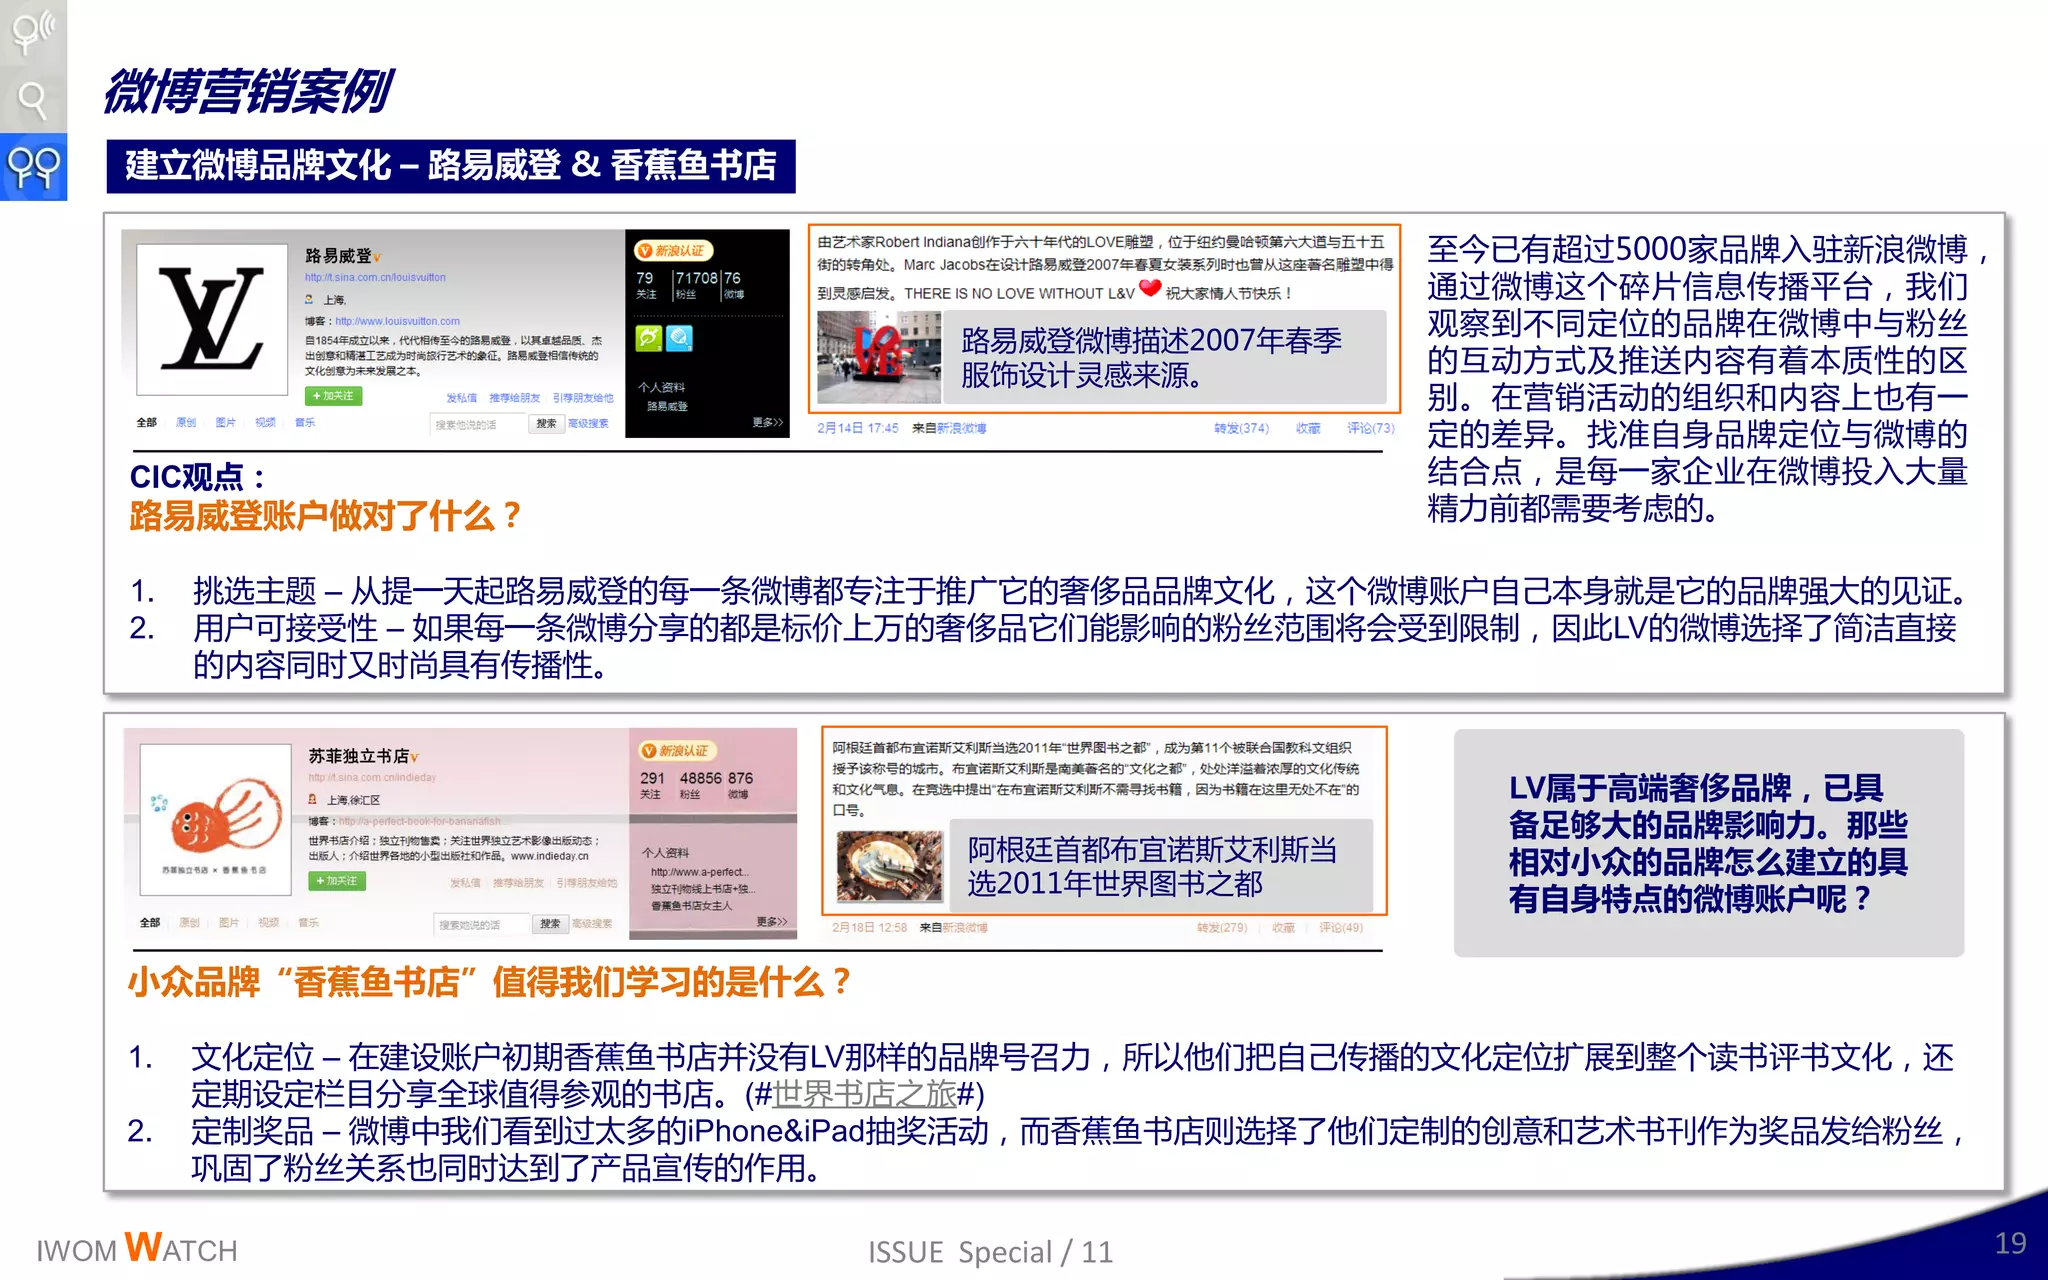Open the t.sina.com.cn/louisvuitton profile link

[375, 277]
